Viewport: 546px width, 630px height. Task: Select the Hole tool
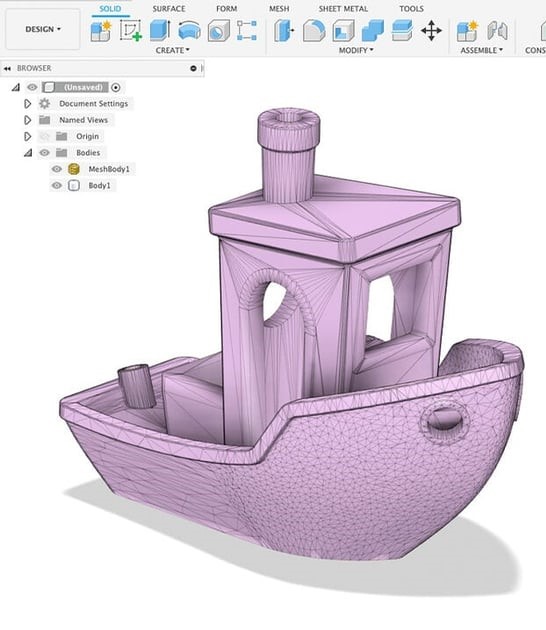click(x=219, y=31)
